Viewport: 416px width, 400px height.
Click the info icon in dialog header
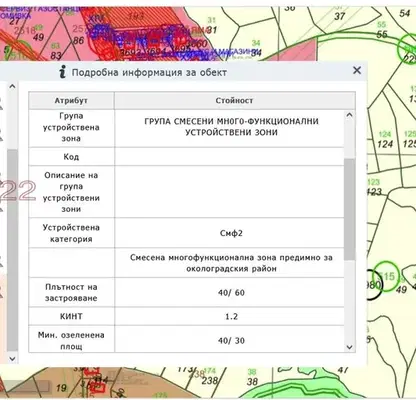click(x=62, y=72)
